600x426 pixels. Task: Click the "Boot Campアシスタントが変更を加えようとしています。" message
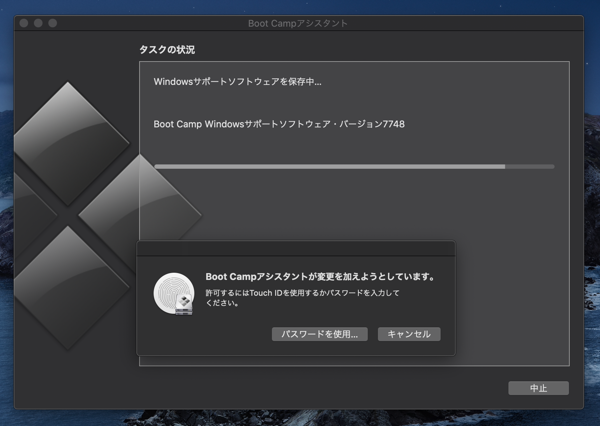coord(320,276)
